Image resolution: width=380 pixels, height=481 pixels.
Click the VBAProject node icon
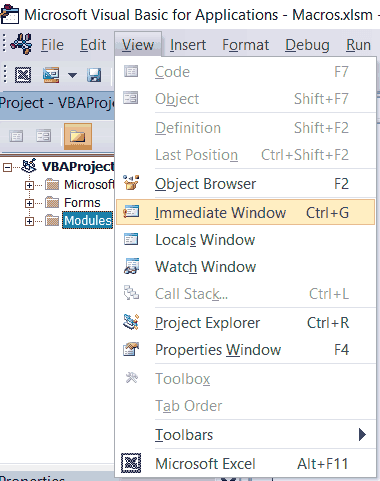pyautogui.click(x=29, y=166)
